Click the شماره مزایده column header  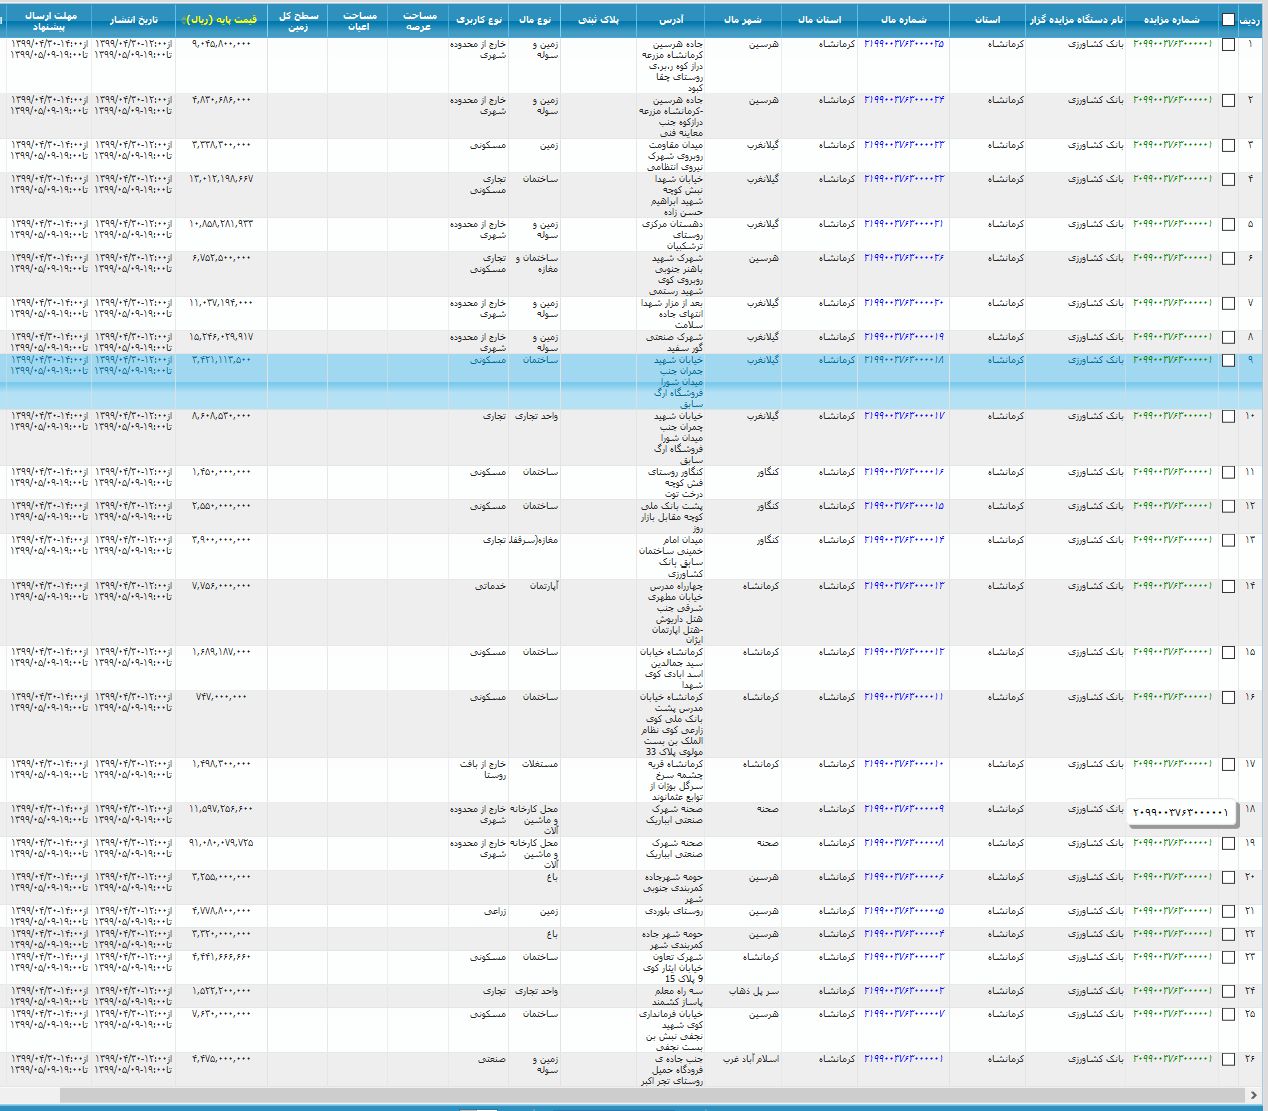pos(1171,19)
